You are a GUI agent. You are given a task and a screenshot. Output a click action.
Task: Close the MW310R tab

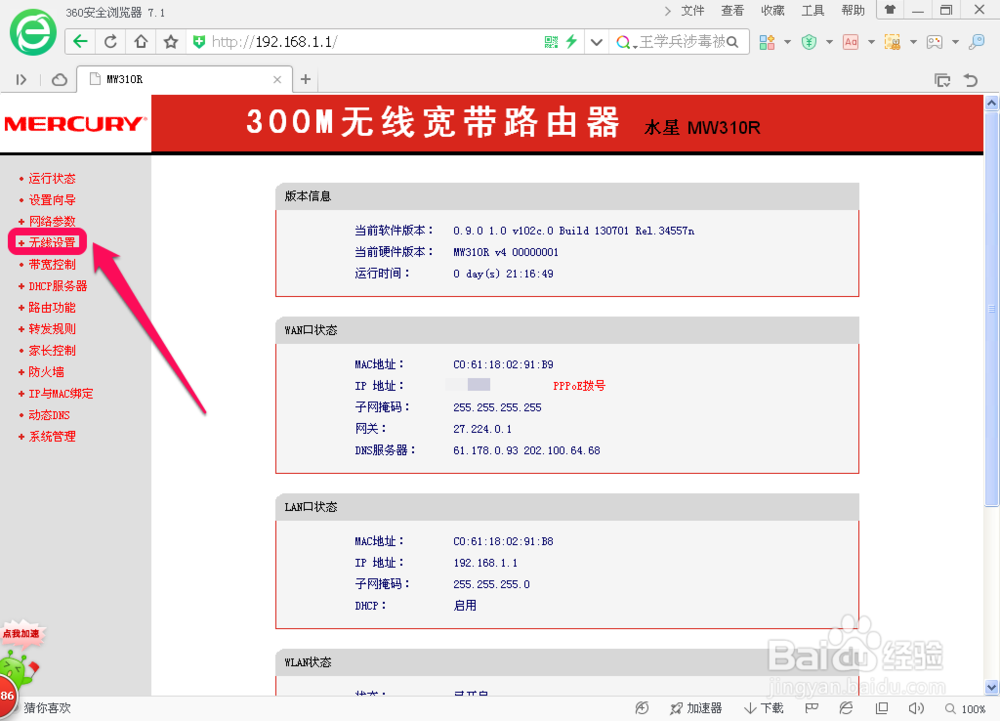(277, 80)
